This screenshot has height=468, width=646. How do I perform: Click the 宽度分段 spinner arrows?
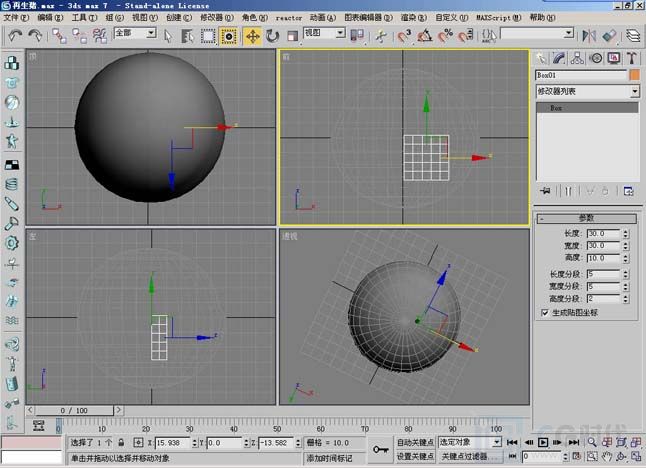pos(625,286)
